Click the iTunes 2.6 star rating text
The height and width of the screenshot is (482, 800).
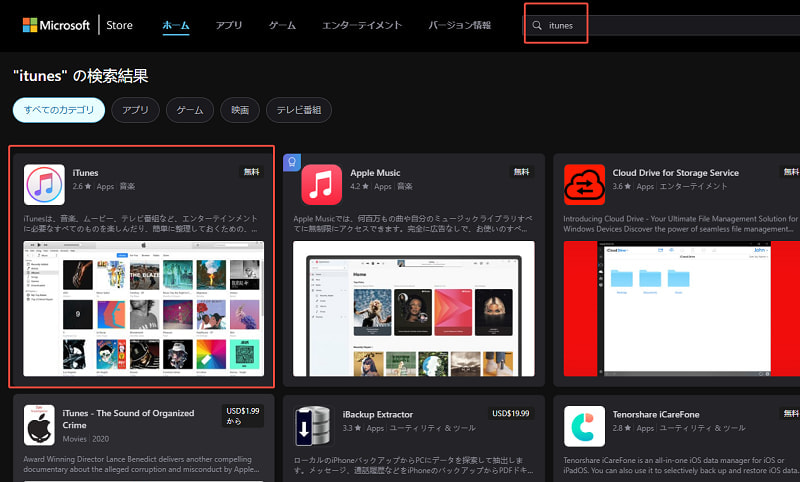(82, 186)
